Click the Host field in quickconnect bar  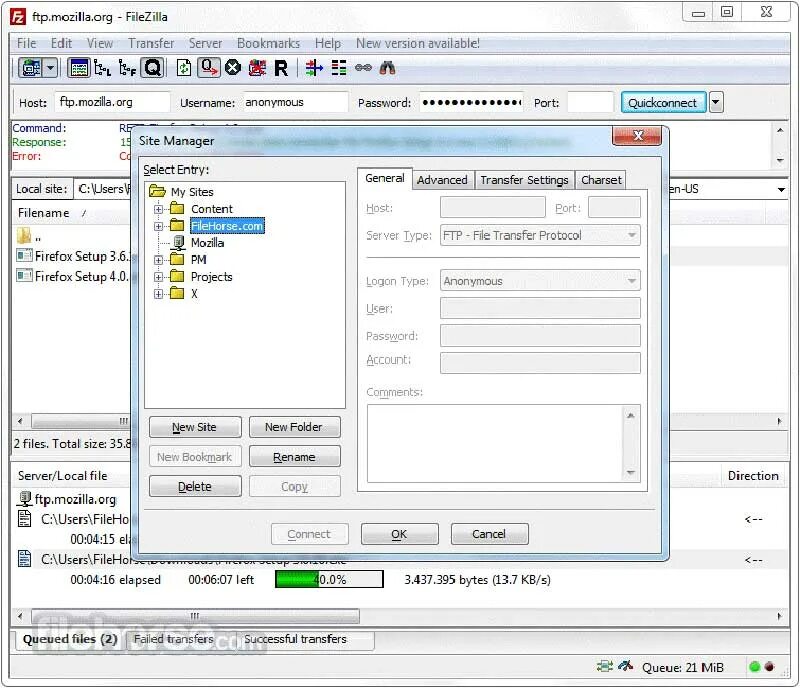(112, 102)
